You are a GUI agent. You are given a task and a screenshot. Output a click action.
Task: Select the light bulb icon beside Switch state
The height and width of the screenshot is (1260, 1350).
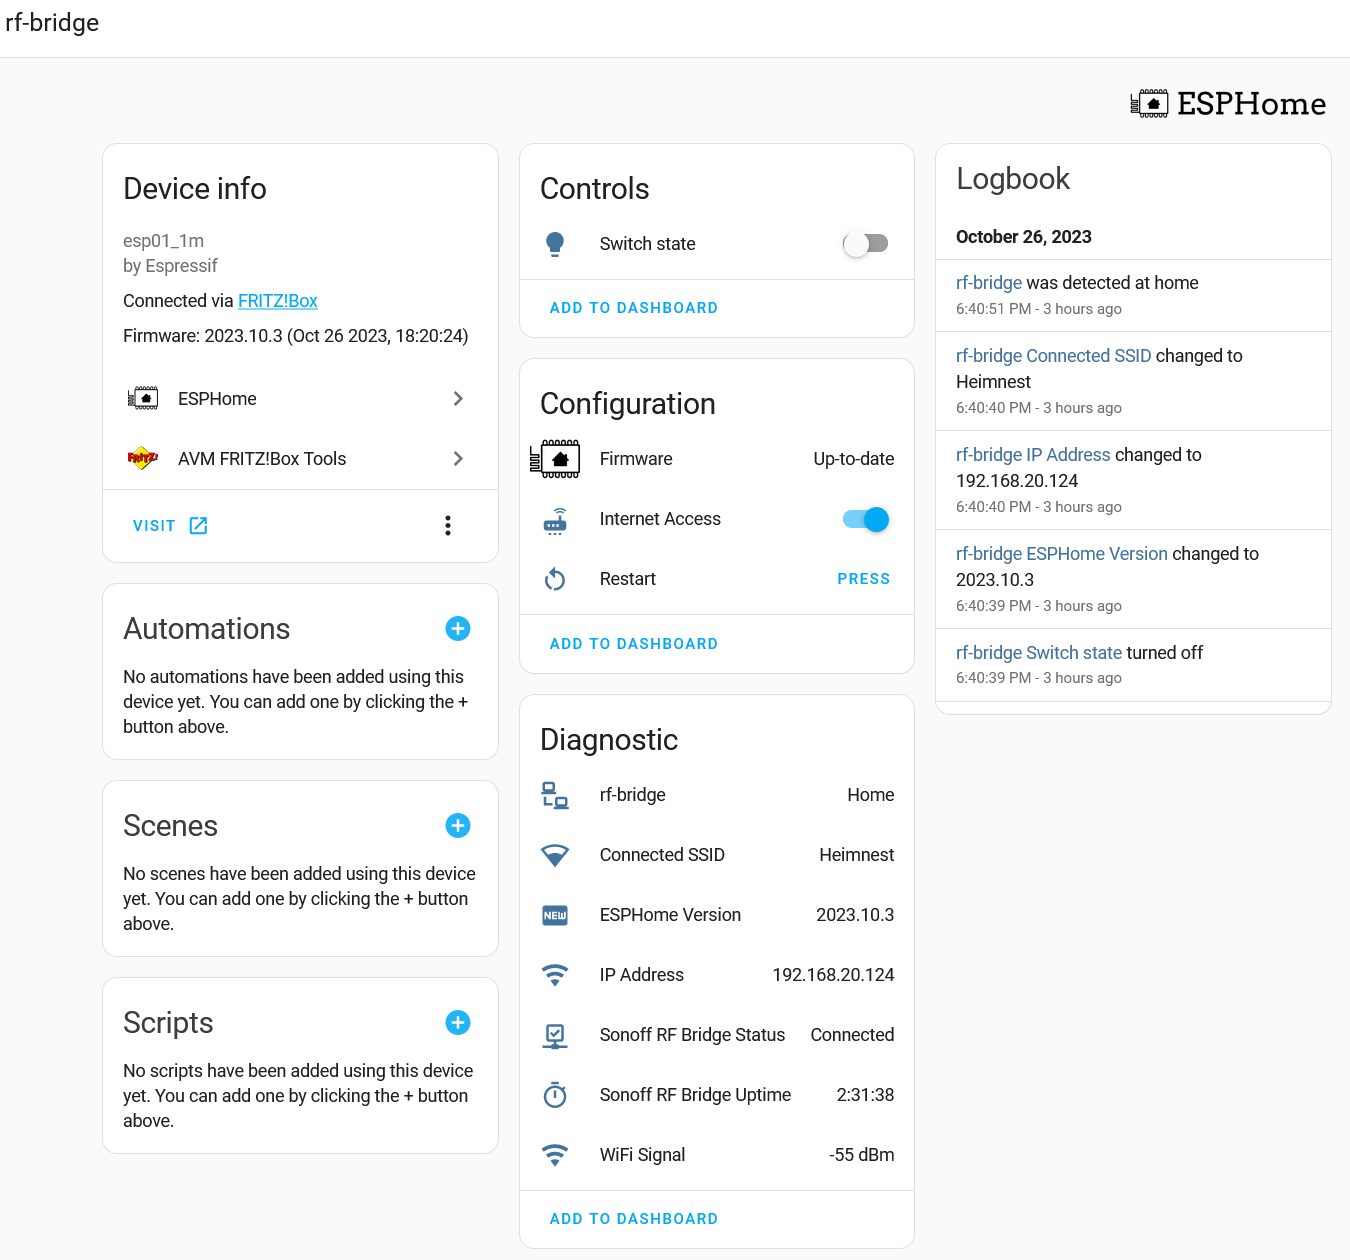[555, 243]
